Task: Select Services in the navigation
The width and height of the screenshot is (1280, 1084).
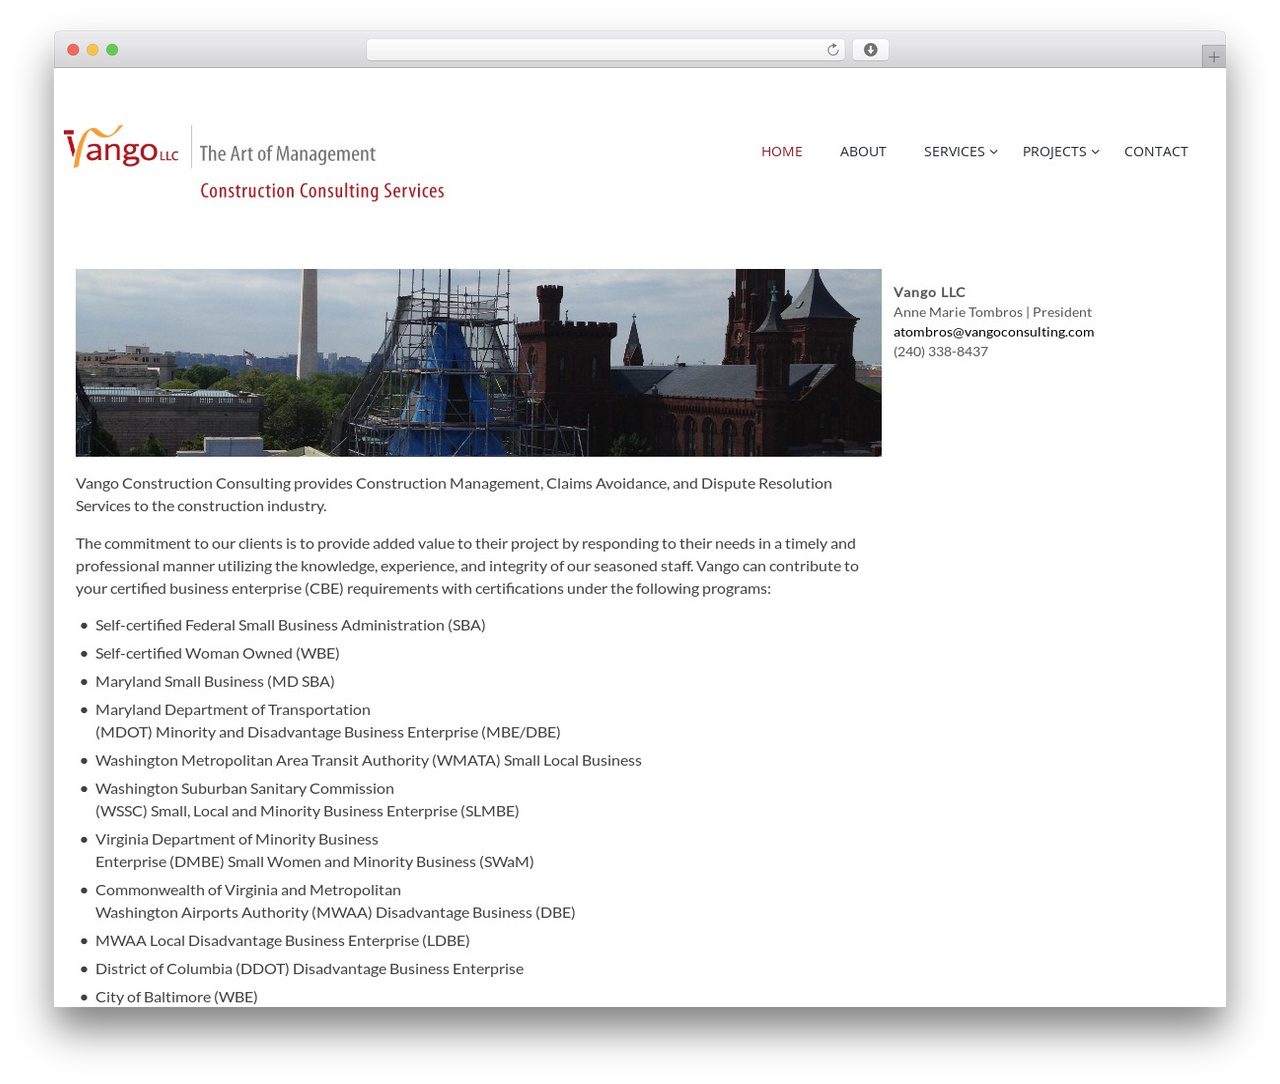Action: [954, 151]
